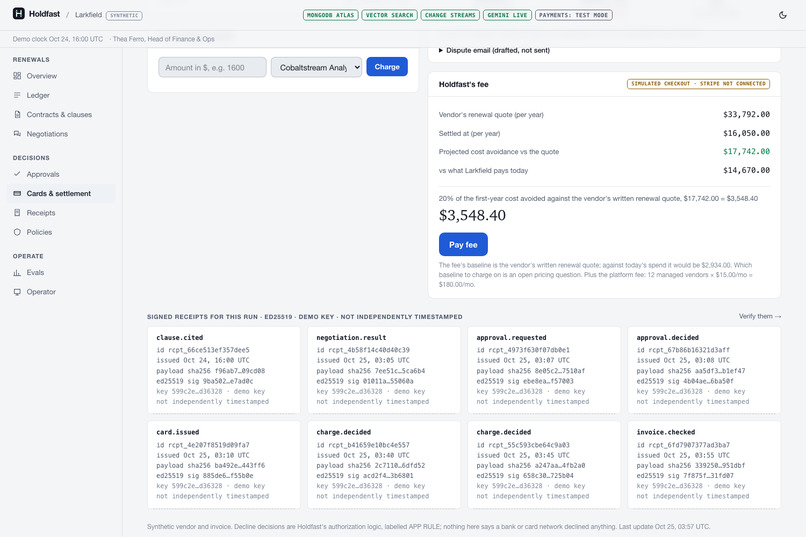Select the clause.cited receipt card

click(224, 369)
